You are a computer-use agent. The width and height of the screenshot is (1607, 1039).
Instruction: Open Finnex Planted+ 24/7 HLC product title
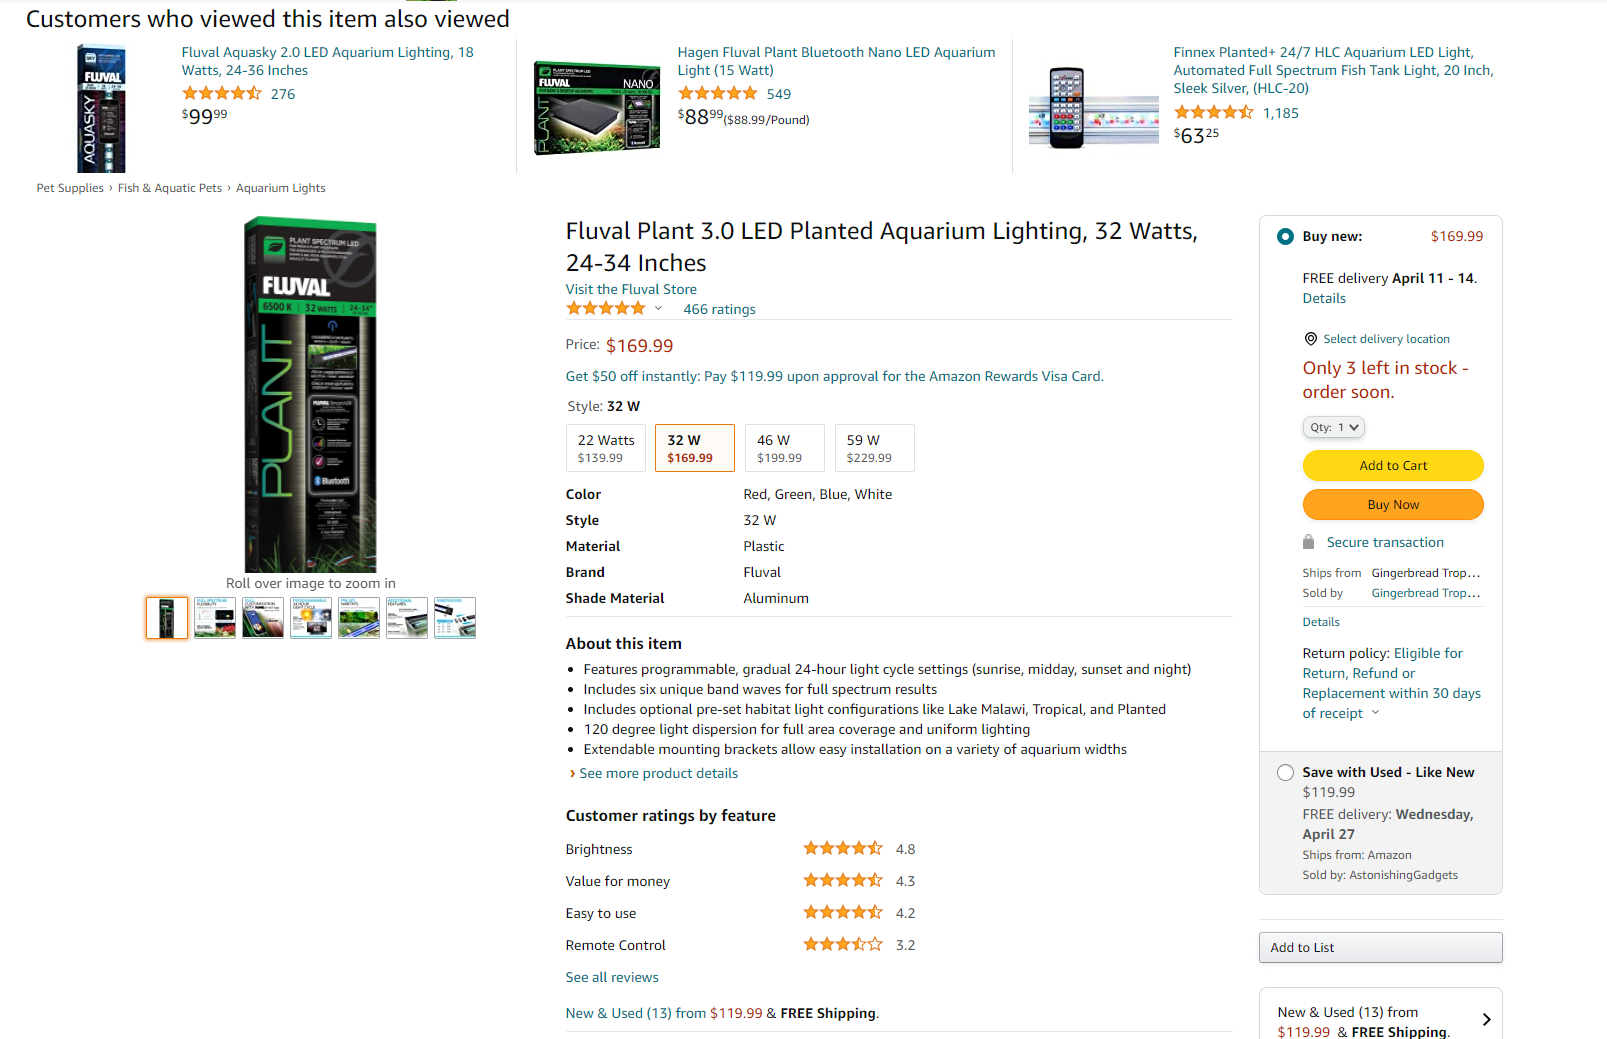[1333, 70]
